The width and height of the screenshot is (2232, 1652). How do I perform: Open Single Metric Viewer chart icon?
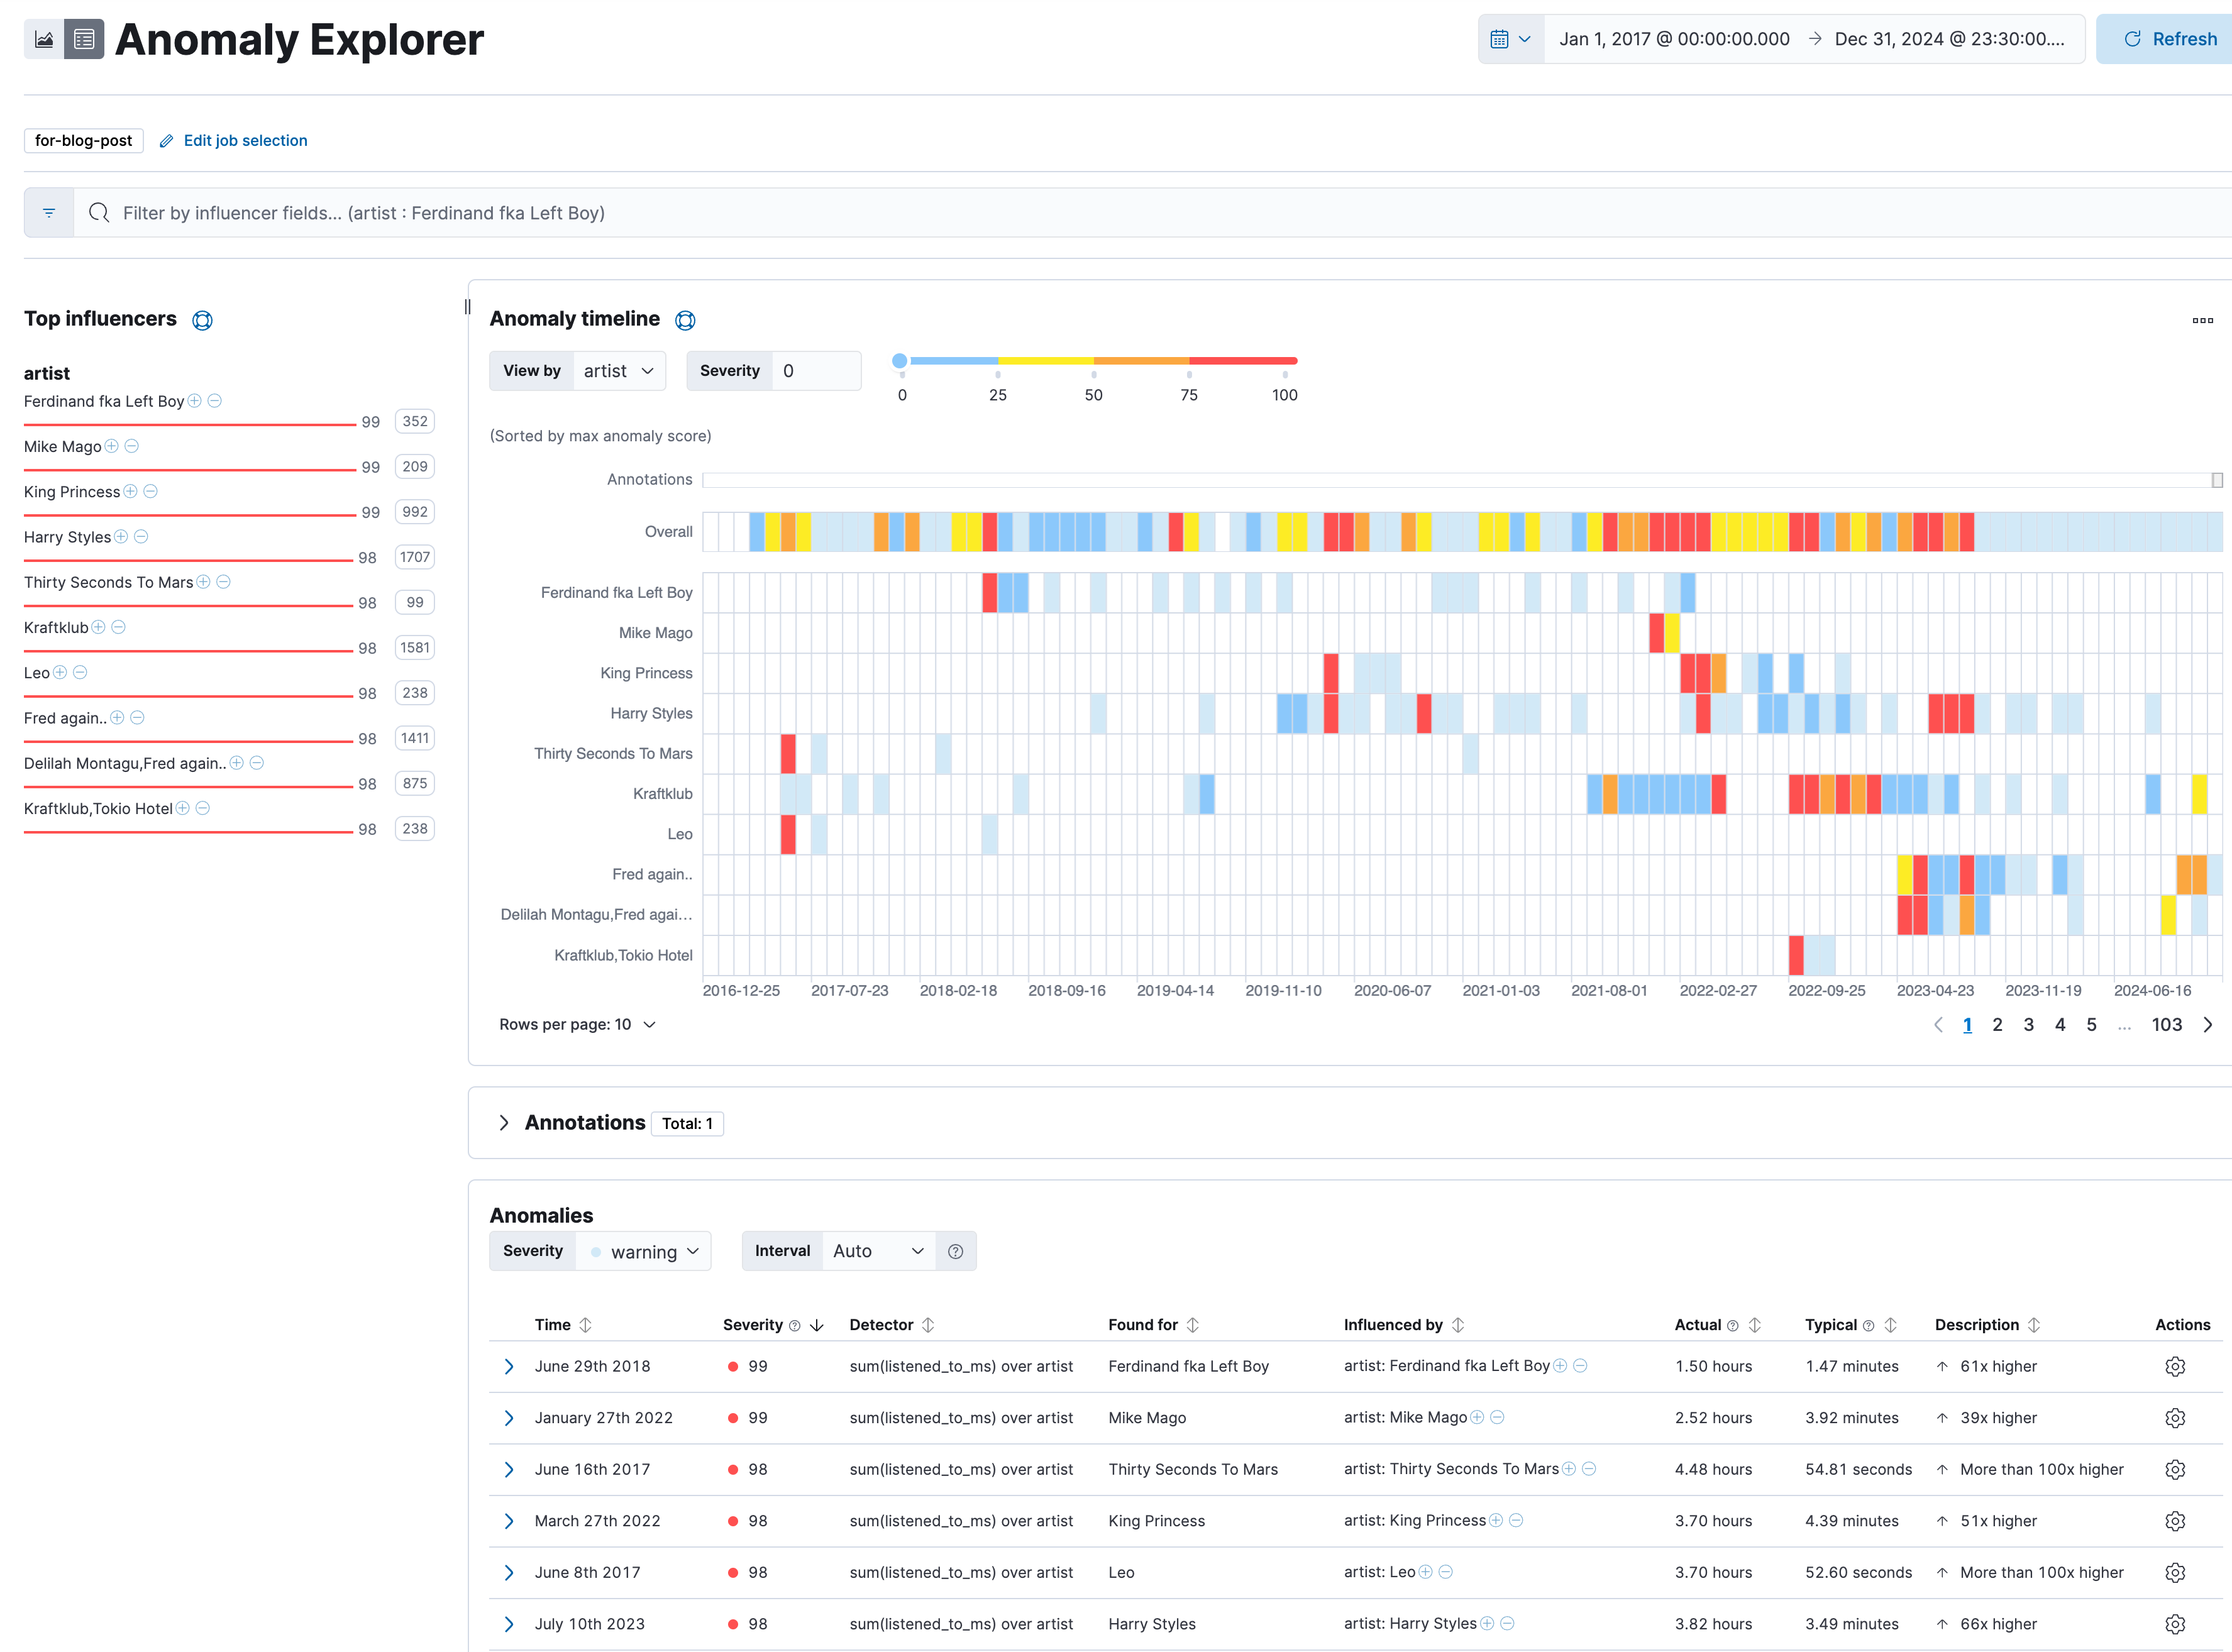44,39
